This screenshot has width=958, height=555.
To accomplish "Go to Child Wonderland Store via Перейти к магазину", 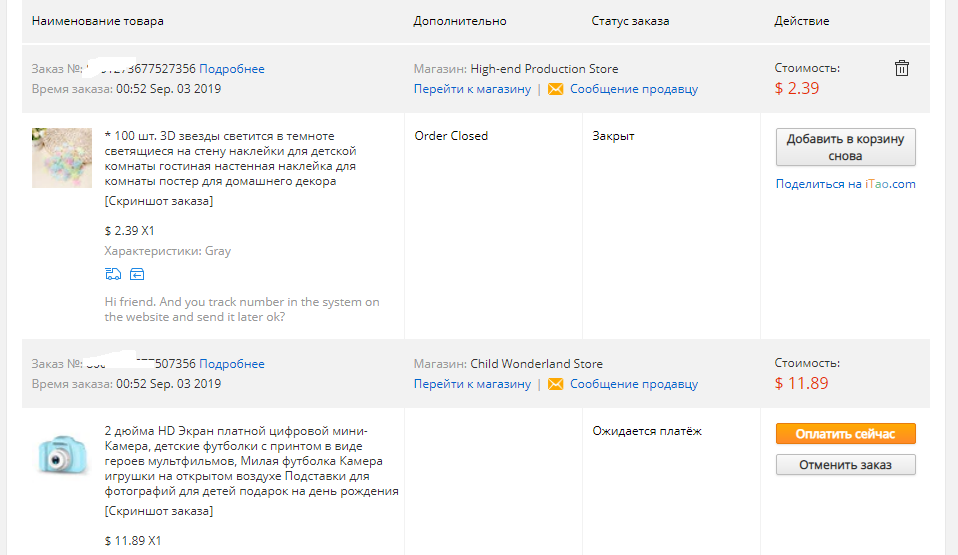I will pyautogui.click(x=472, y=384).
